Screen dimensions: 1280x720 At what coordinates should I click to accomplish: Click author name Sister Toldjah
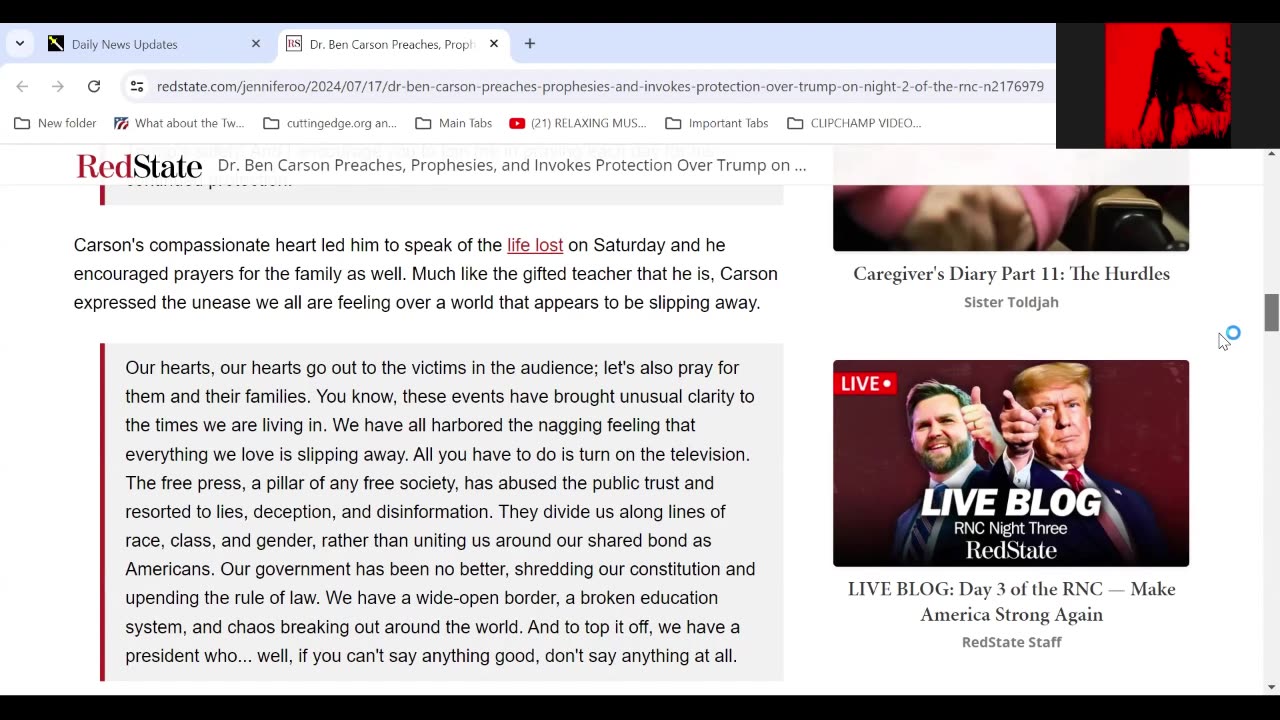(x=1011, y=302)
